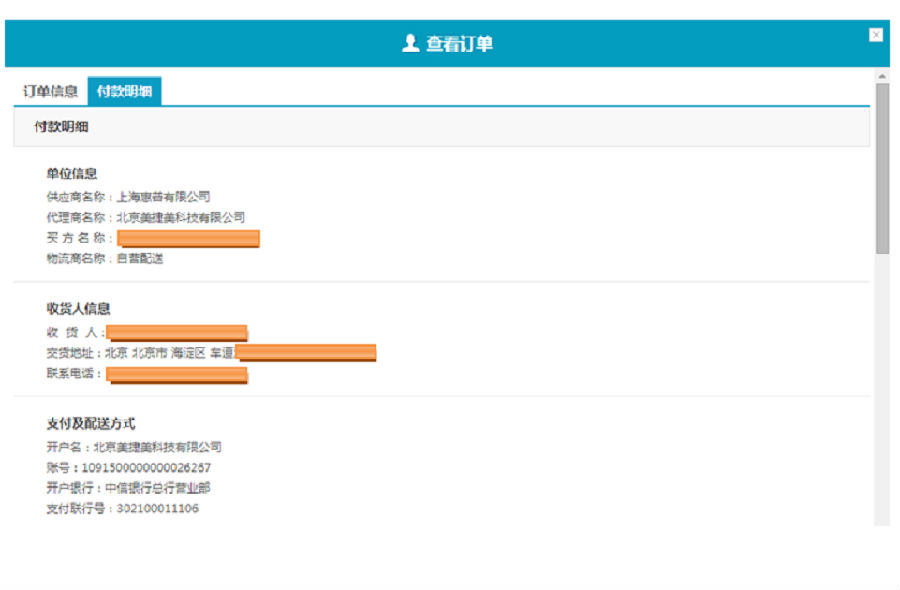
Task: Click the scrollbar up arrow
Action: point(882,75)
